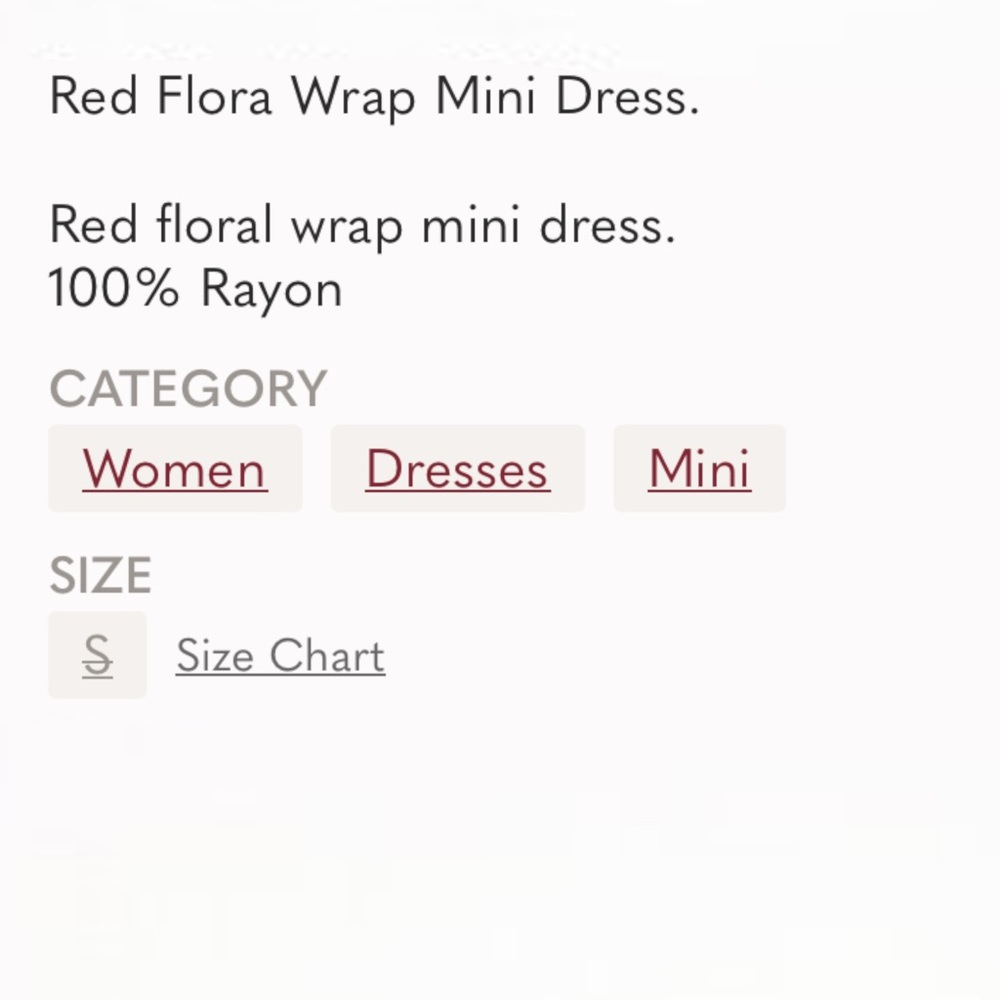Choose Dresses from the category tags
The height and width of the screenshot is (1000, 1000).
(x=457, y=468)
